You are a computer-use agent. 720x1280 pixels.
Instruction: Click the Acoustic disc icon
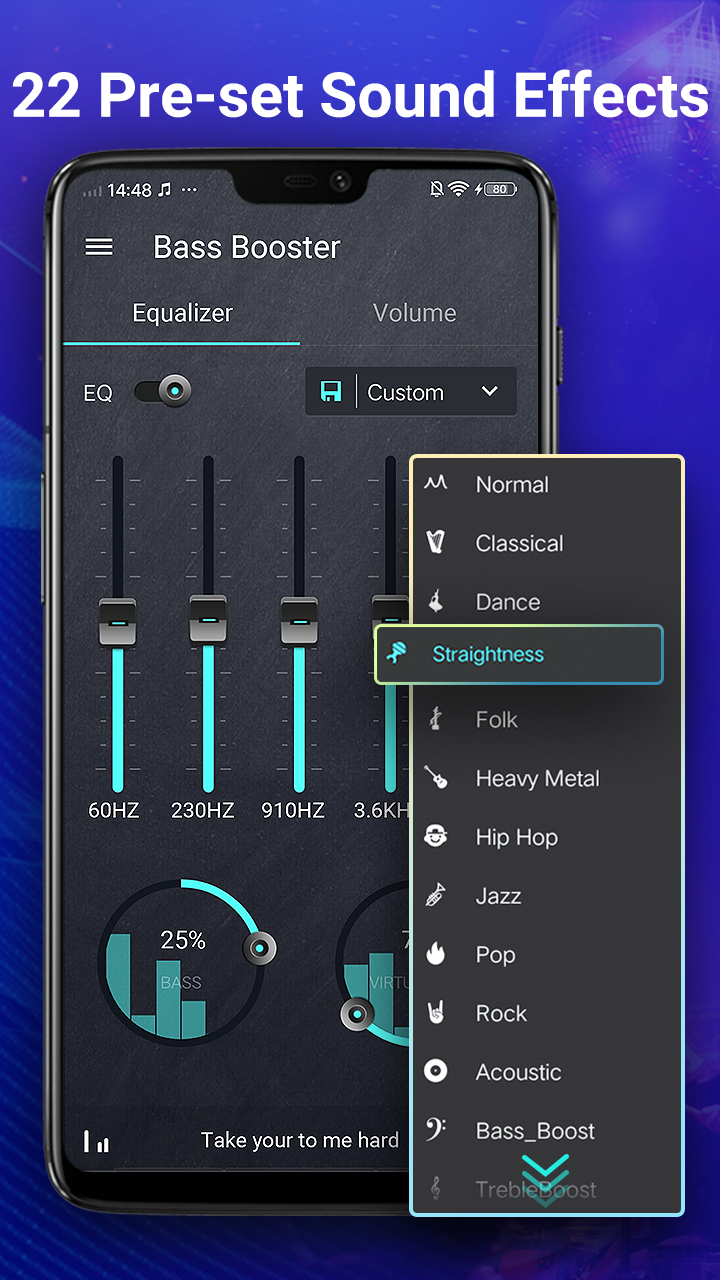(x=435, y=1072)
